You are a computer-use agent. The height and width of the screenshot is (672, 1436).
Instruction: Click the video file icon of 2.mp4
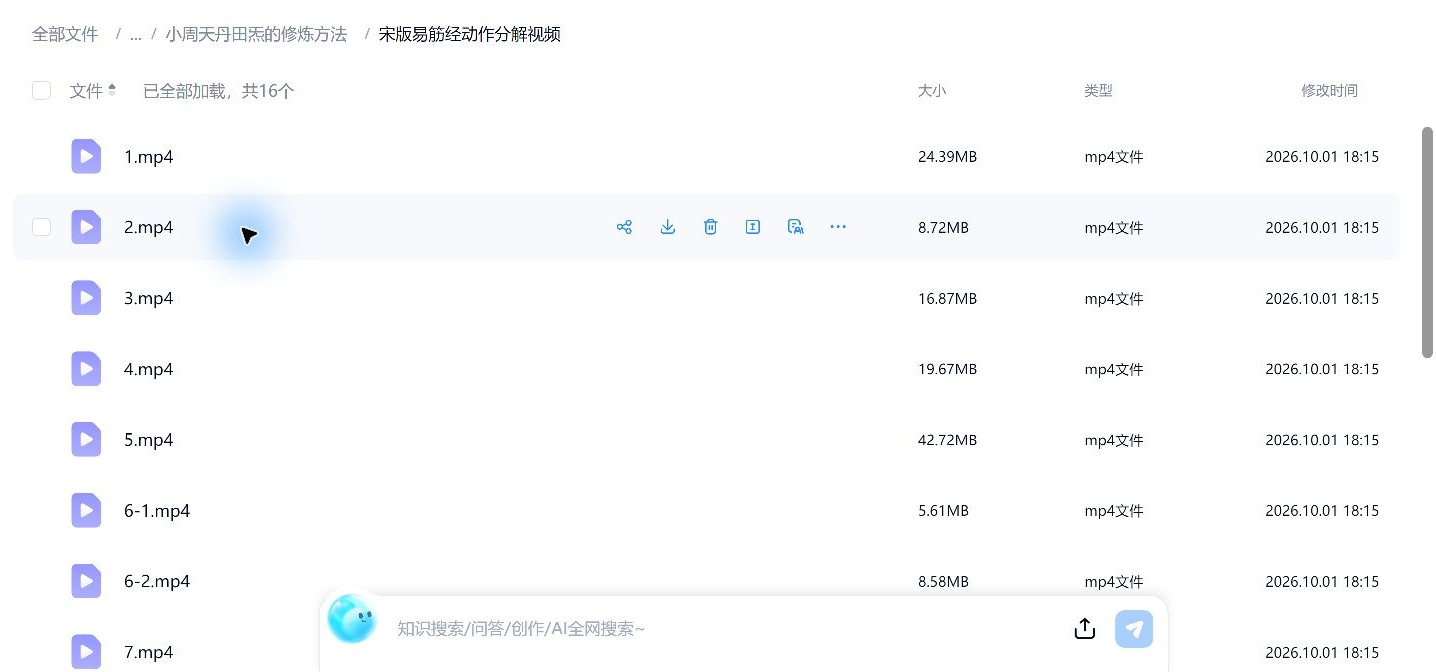click(x=86, y=227)
